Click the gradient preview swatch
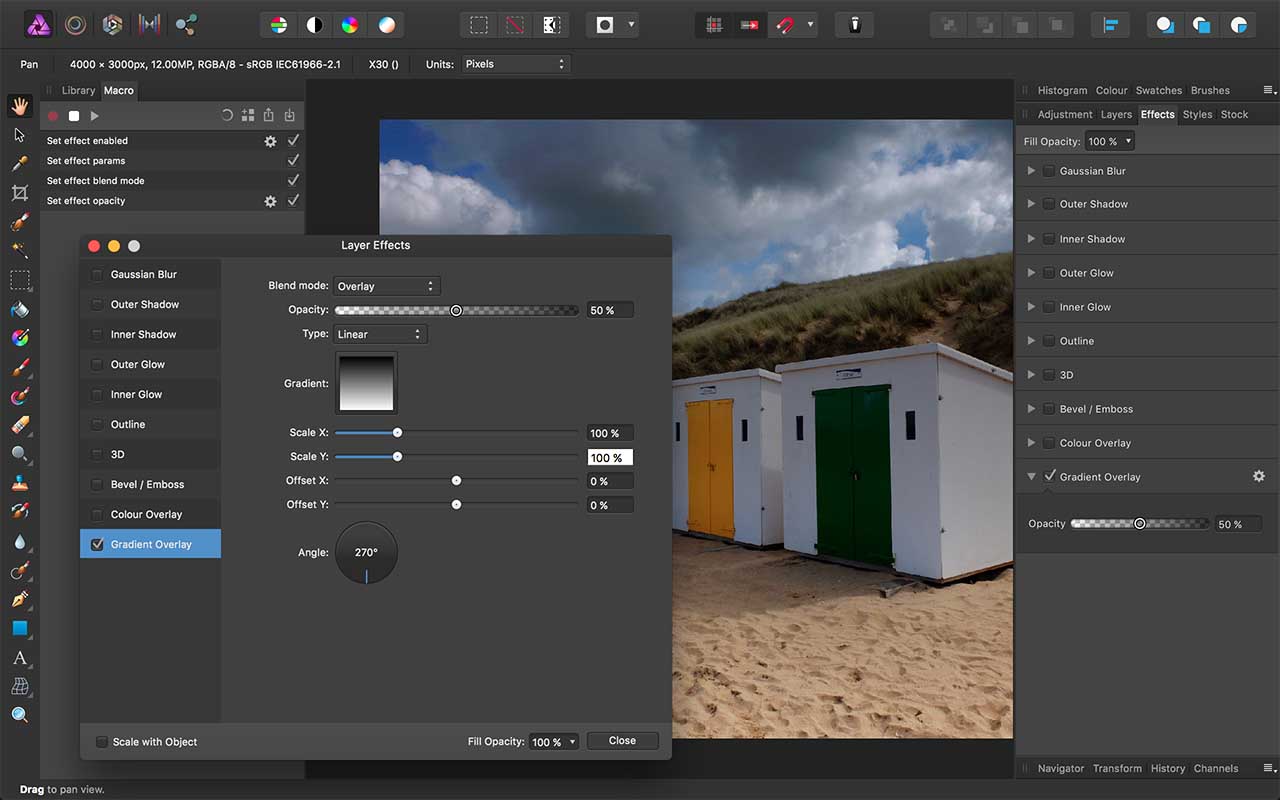The height and width of the screenshot is (800, 1280). 366,383
